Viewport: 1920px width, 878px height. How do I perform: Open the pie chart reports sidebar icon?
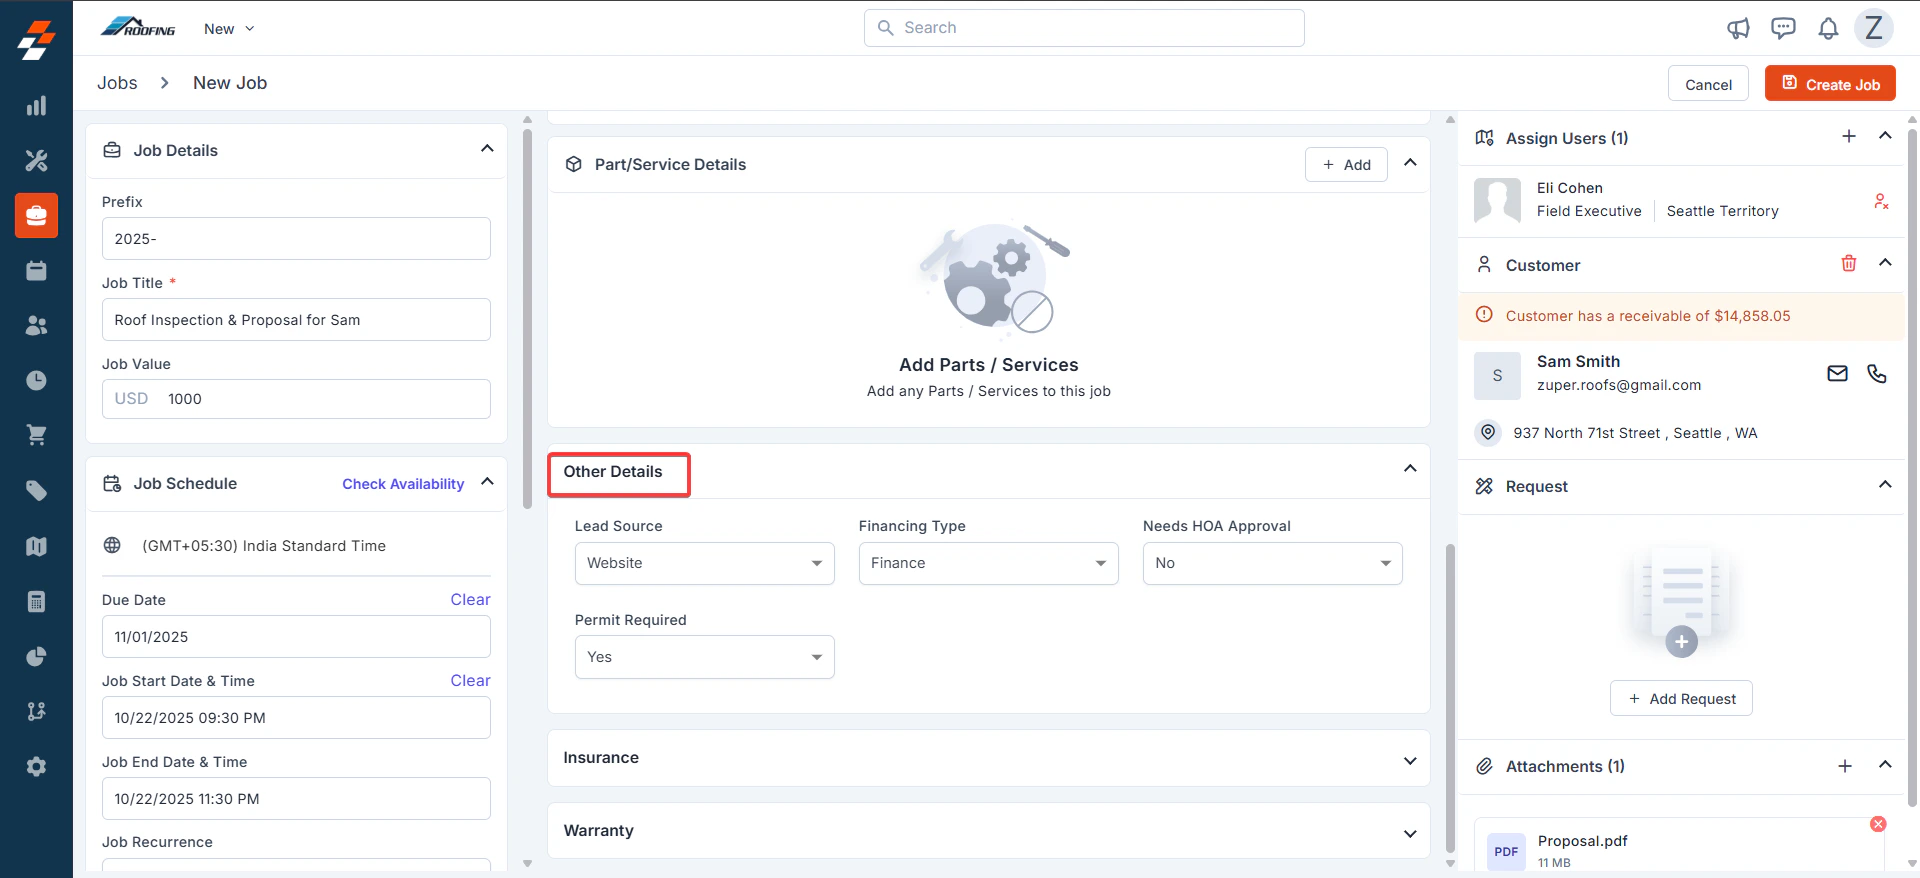coord(36,656)
